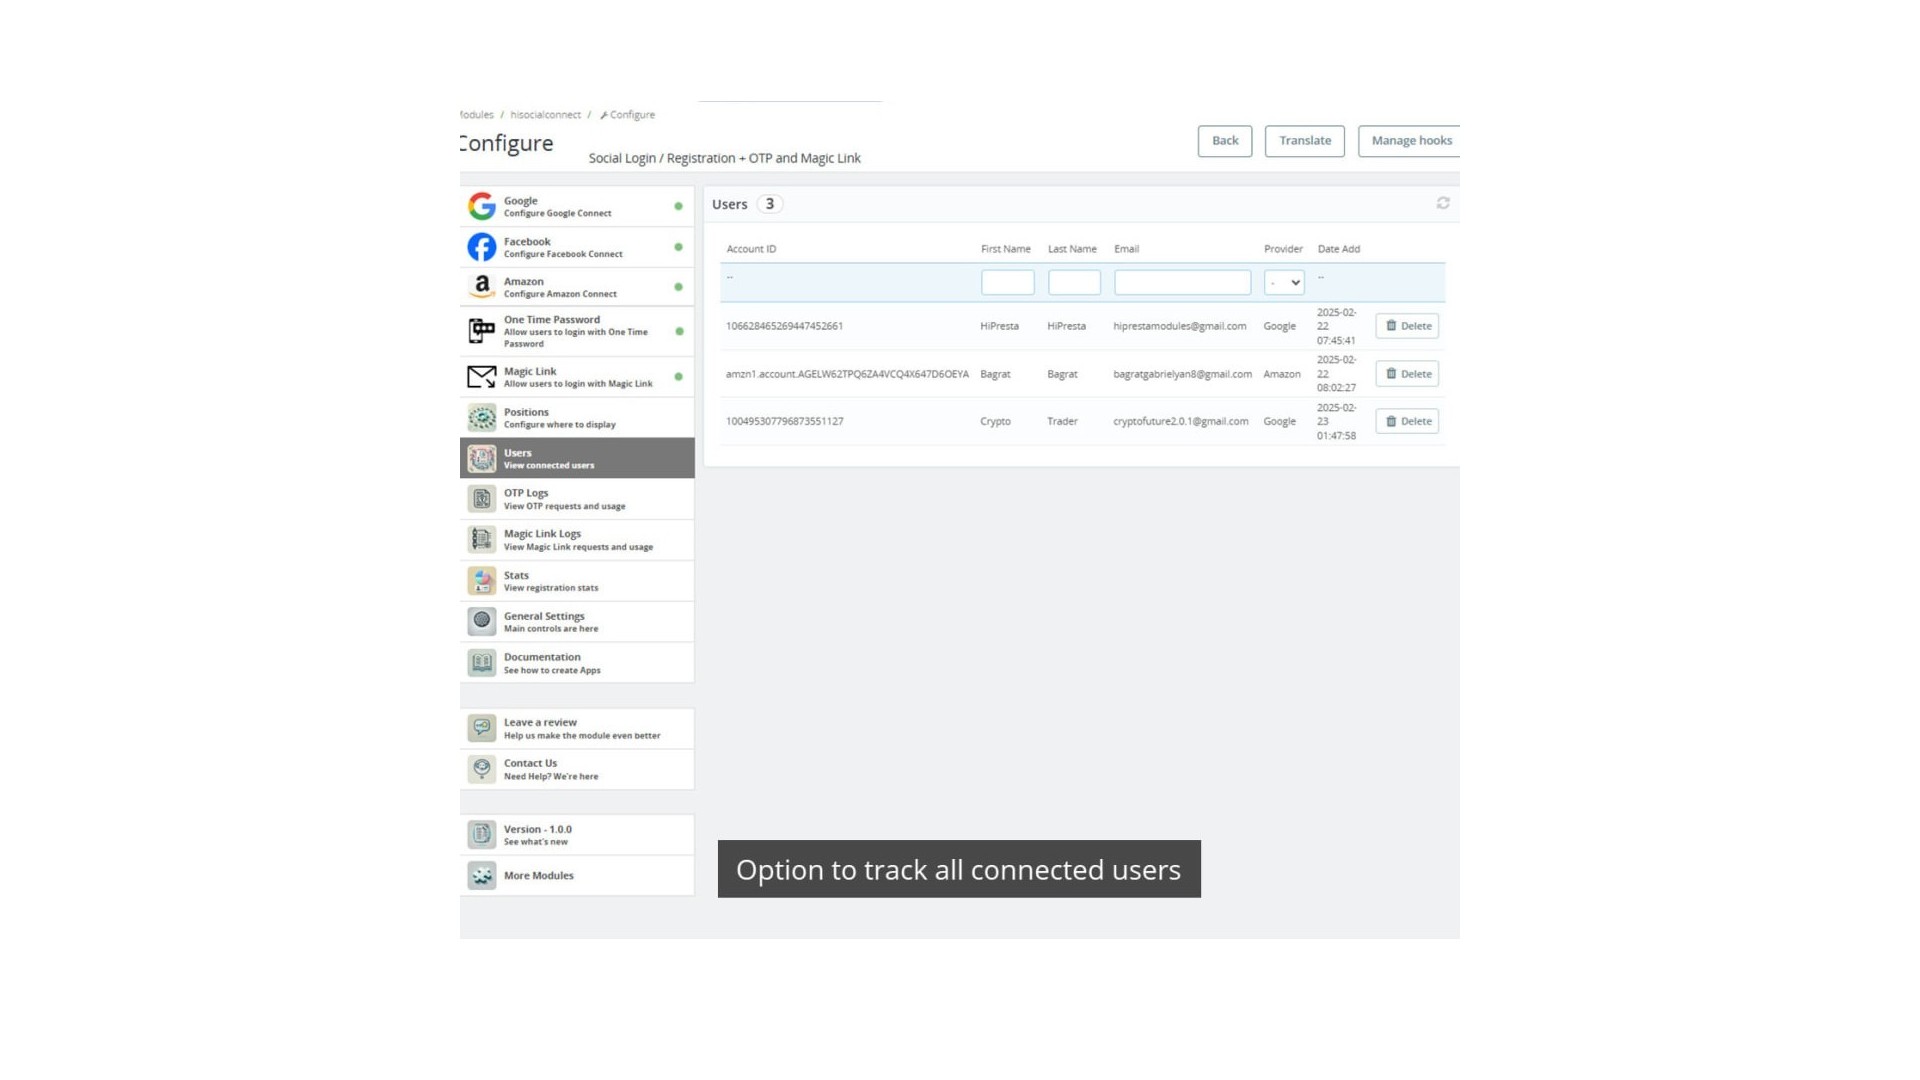Click the Amazon logo icon
Viewport: 1920px width, 1080px height.
[x=481, y=287]
